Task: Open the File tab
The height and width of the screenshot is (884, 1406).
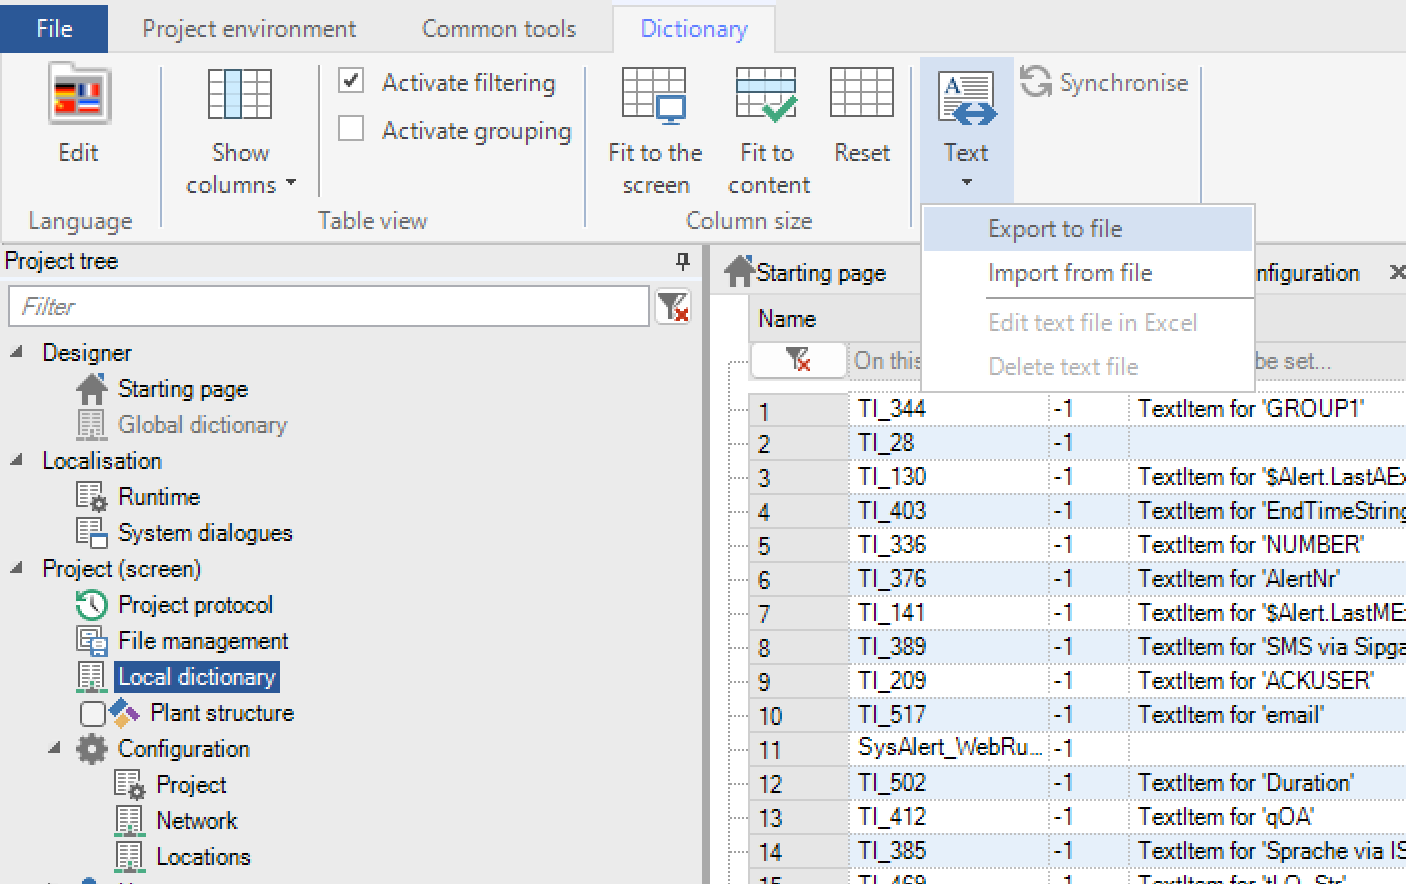Action: tap(54, 28)
